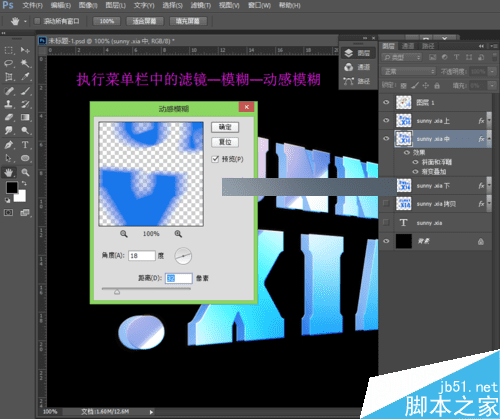Open blend mode 正常 dropdown
The width and height of the screenshot is (500, 419).
[409, 71]
